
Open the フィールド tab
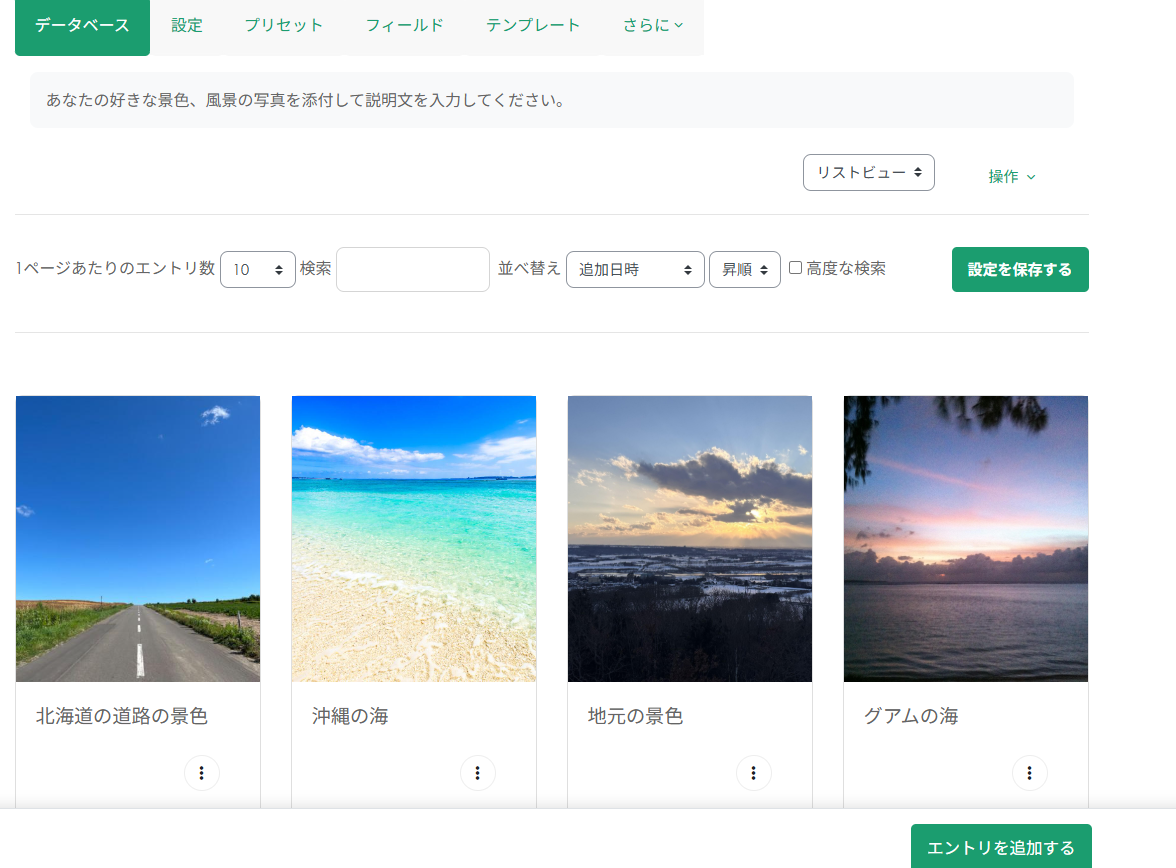[404, 26]
